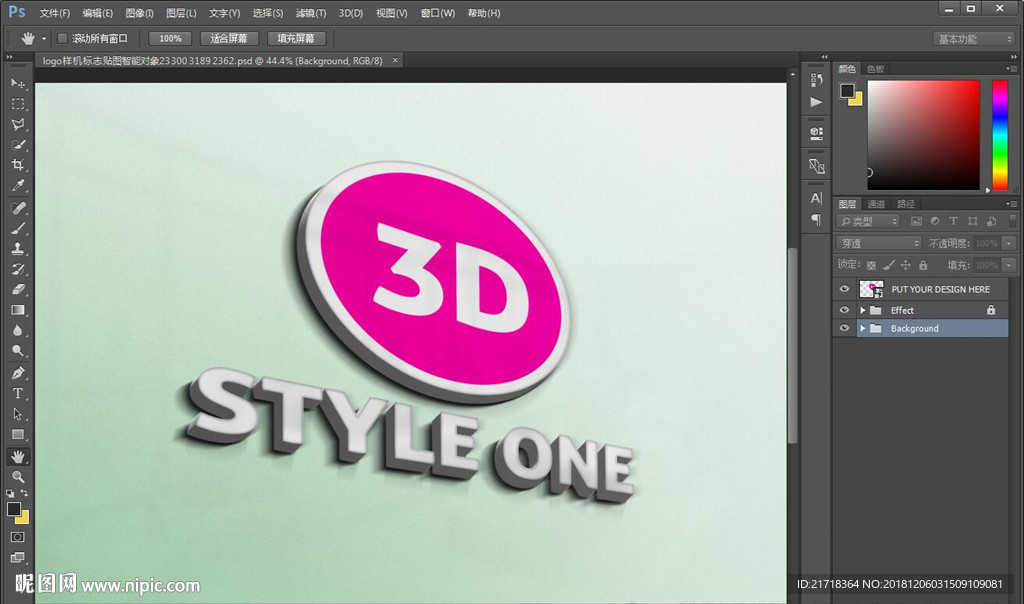
Task: Open the opacity value dropdown arrow
Action: [1010, 243]
